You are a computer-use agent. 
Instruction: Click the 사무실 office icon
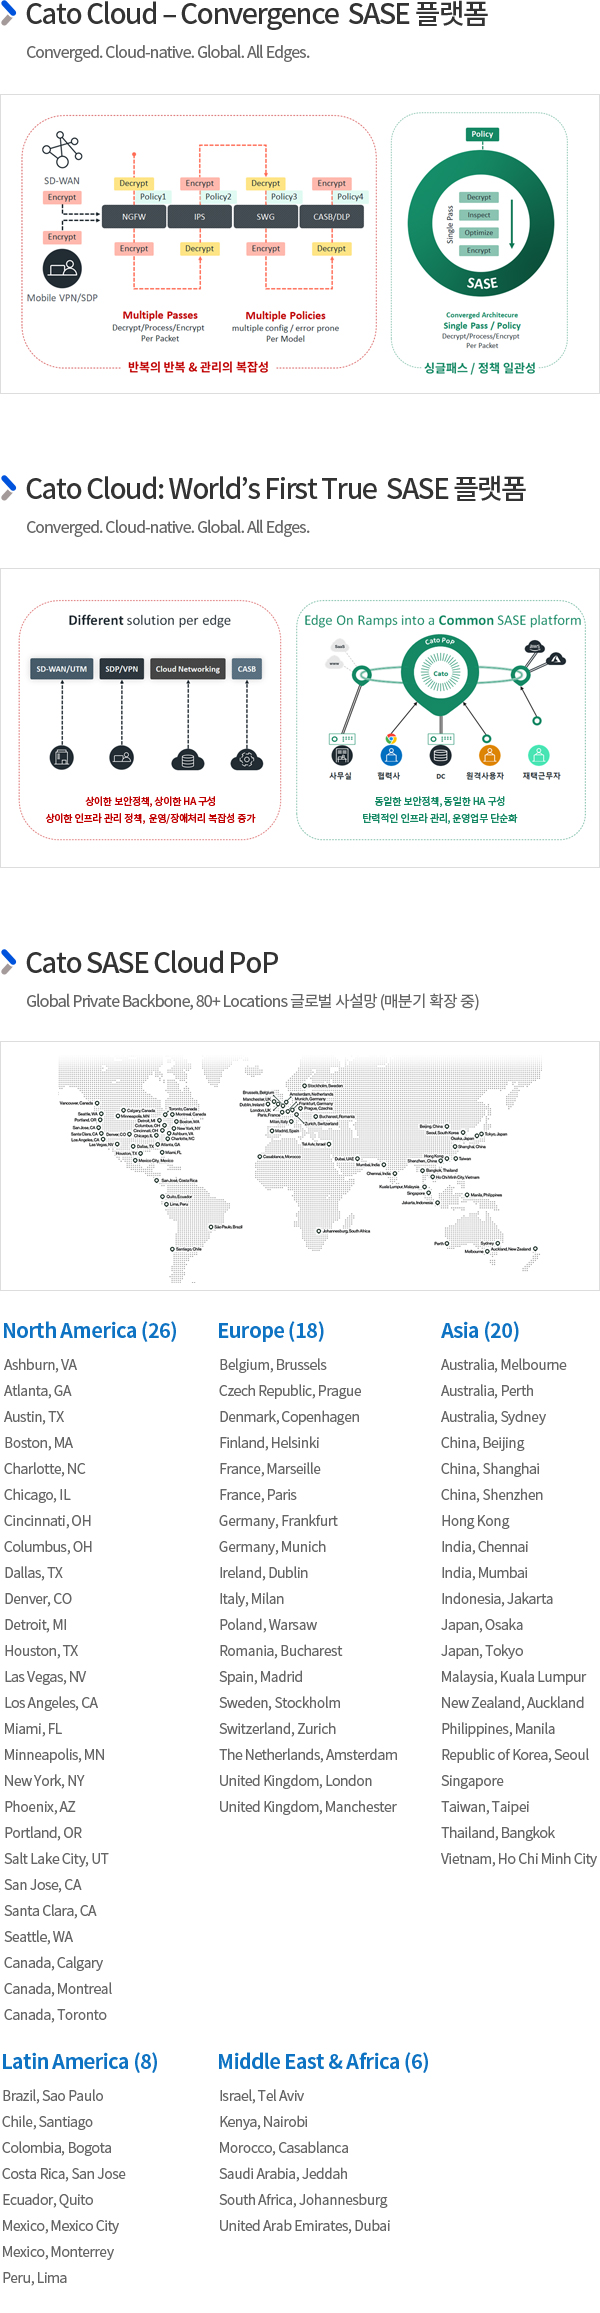point(342,755)
